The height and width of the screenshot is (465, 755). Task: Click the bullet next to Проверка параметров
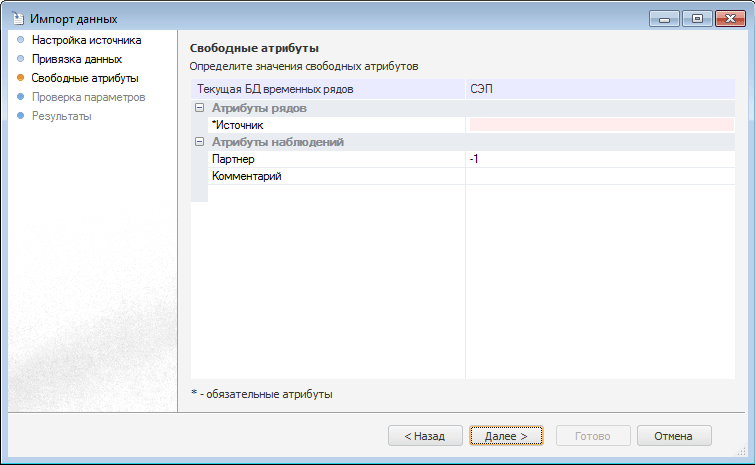point(21,97)
